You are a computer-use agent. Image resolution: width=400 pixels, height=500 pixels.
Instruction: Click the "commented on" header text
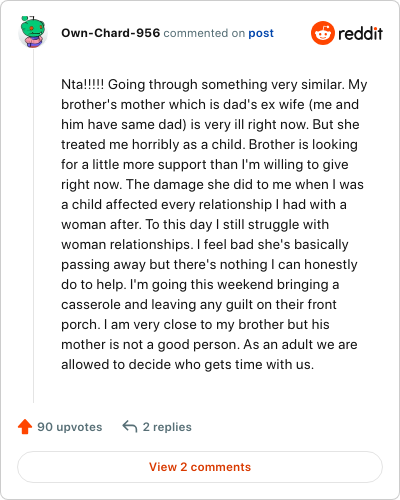[204, 33]
